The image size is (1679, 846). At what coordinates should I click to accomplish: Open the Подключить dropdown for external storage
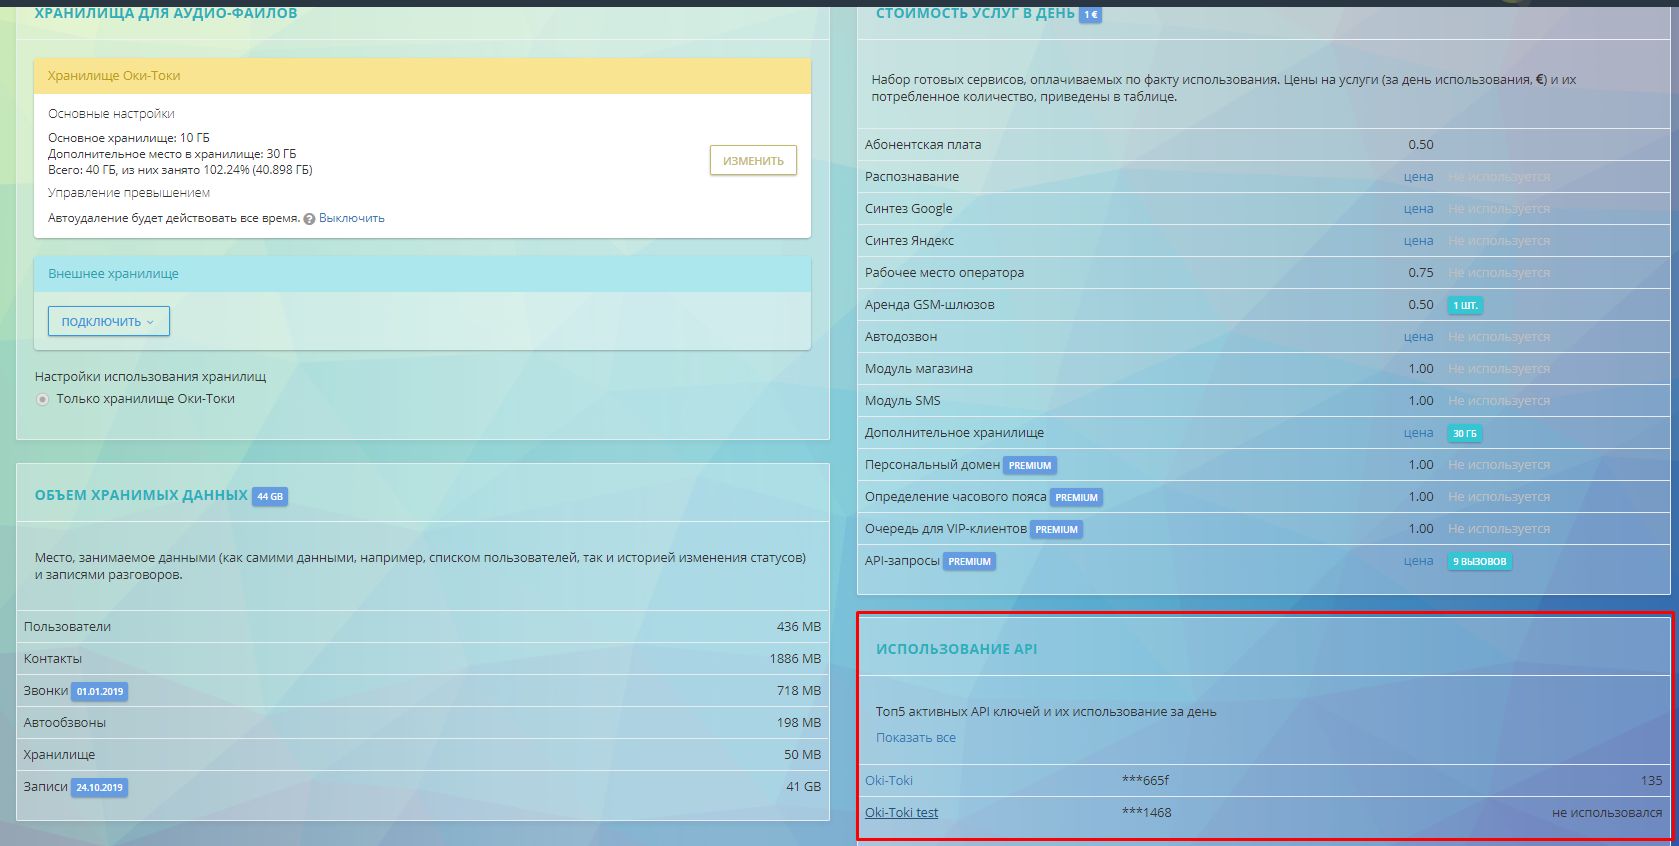coord(108,321)
